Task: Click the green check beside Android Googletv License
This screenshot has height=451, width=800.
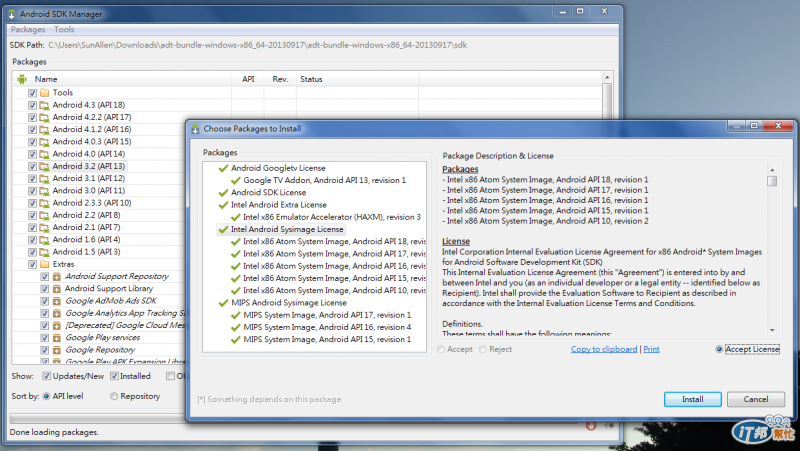Action: (x=223, y=168)
